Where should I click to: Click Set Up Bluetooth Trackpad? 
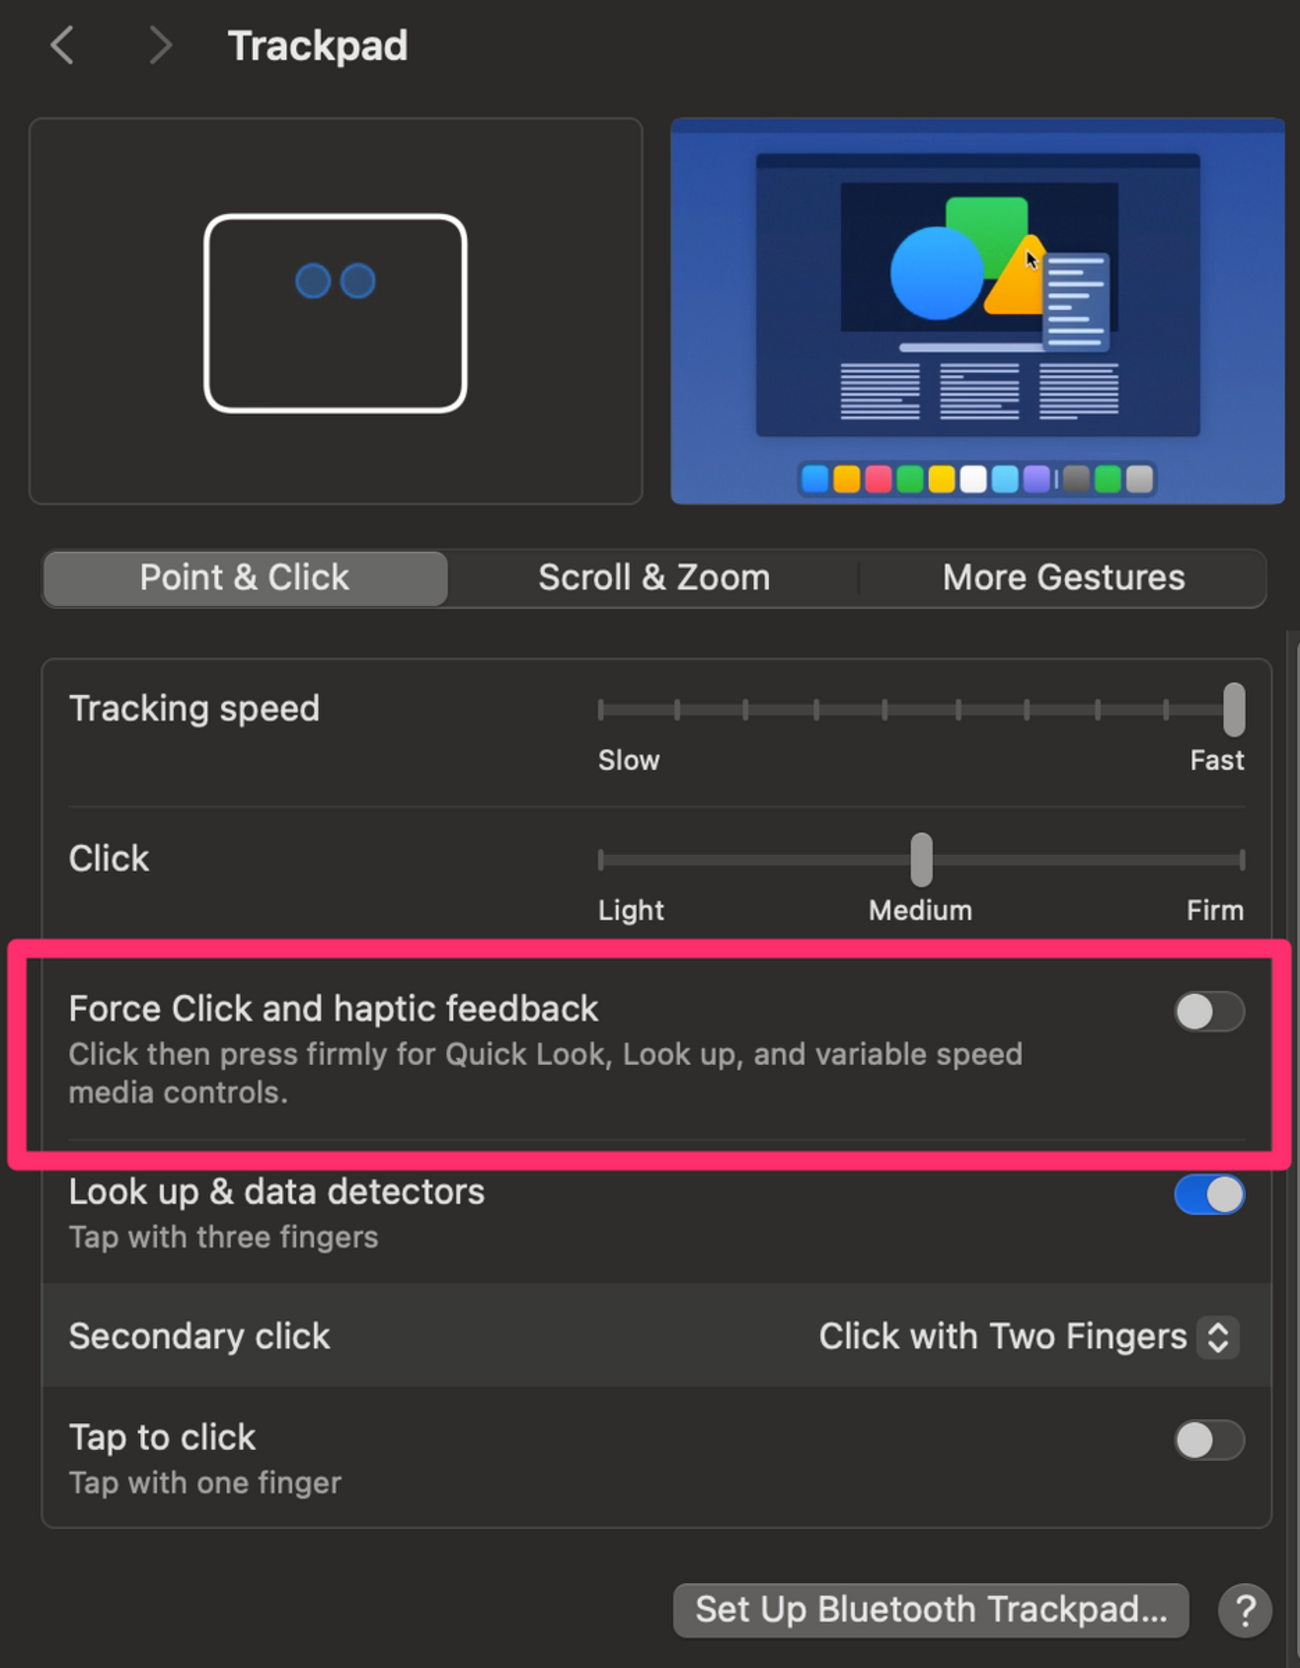point(930,1610)
